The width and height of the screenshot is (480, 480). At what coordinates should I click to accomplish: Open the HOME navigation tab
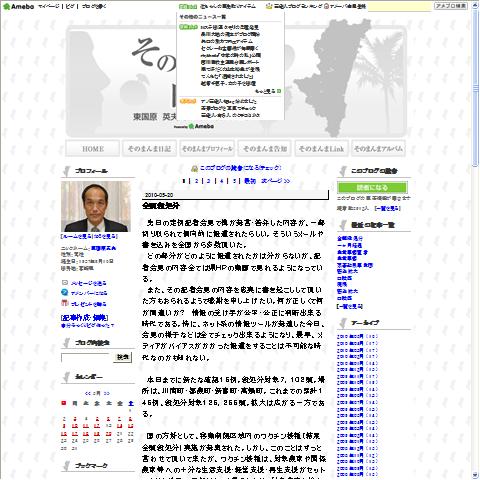coord(92,149)
